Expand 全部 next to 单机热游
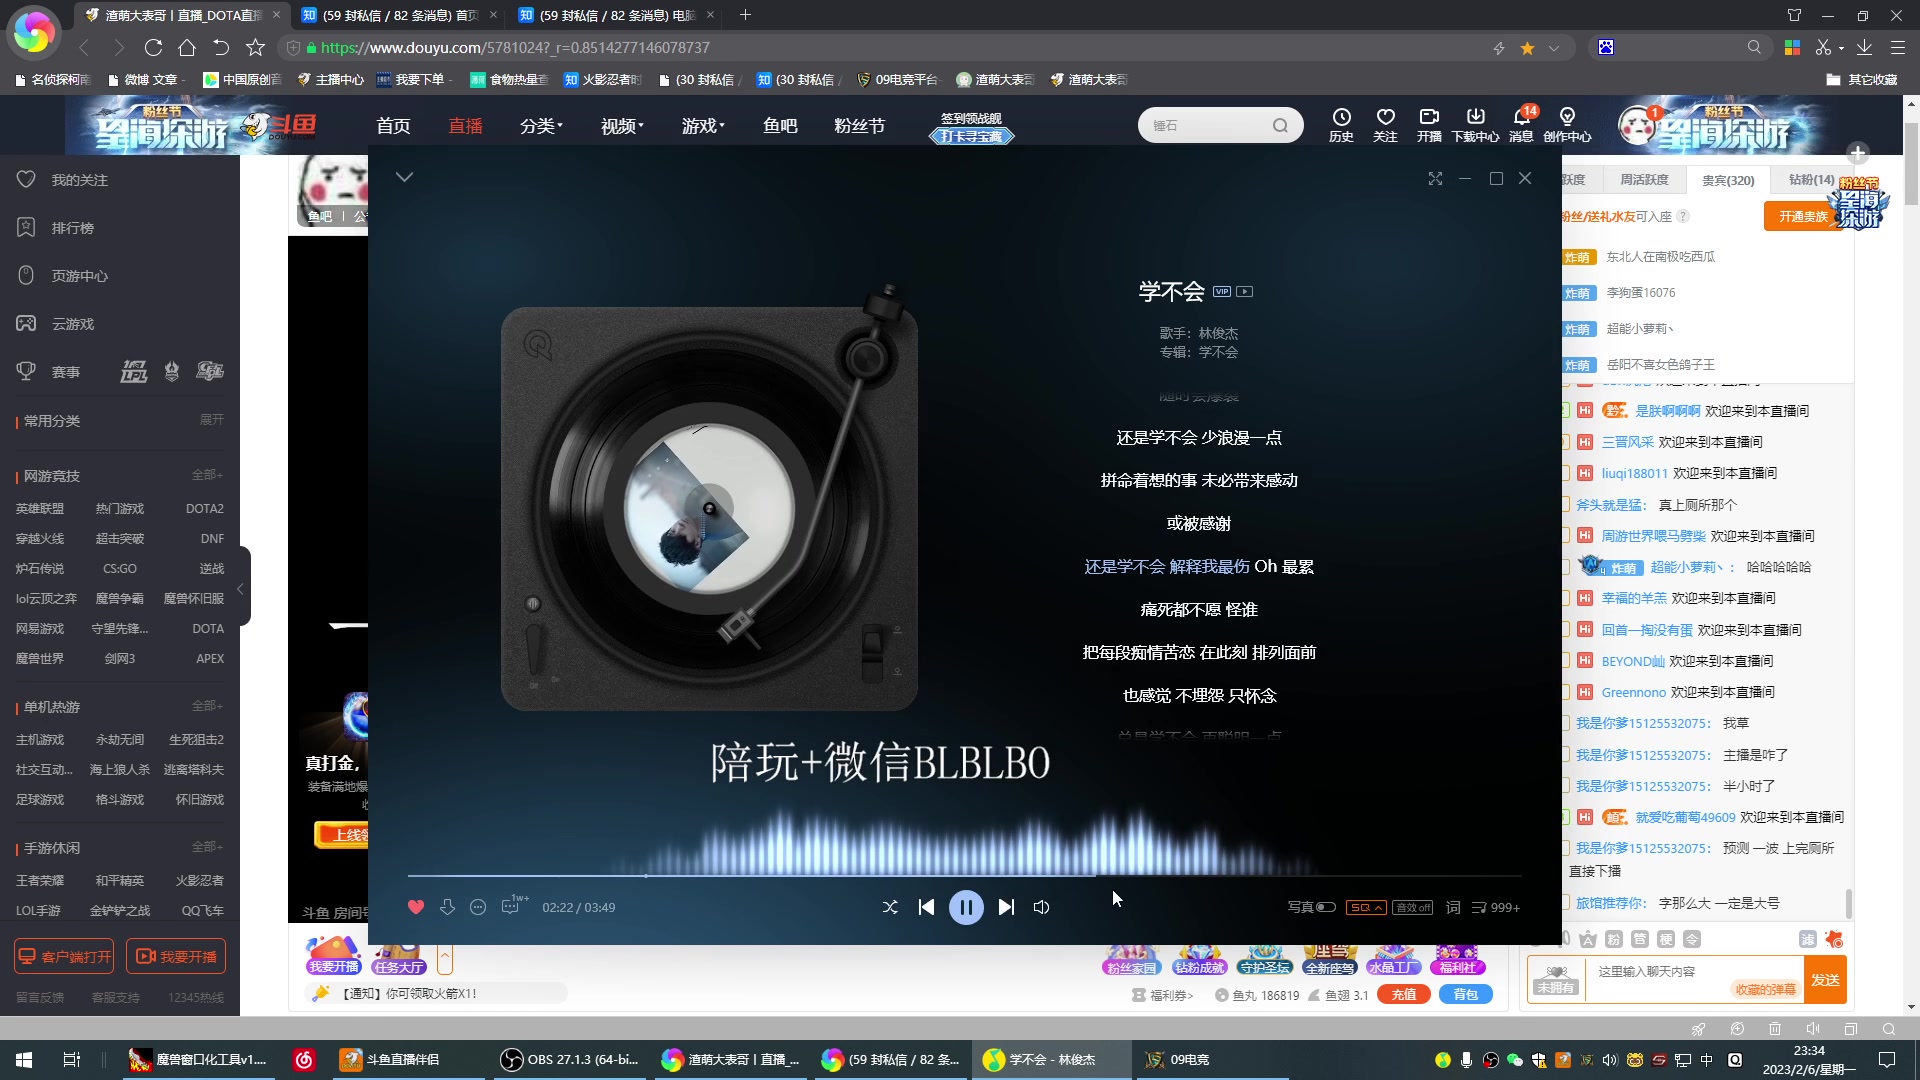The width and height of the screenshot is (1920, 1080). point(207,706)
